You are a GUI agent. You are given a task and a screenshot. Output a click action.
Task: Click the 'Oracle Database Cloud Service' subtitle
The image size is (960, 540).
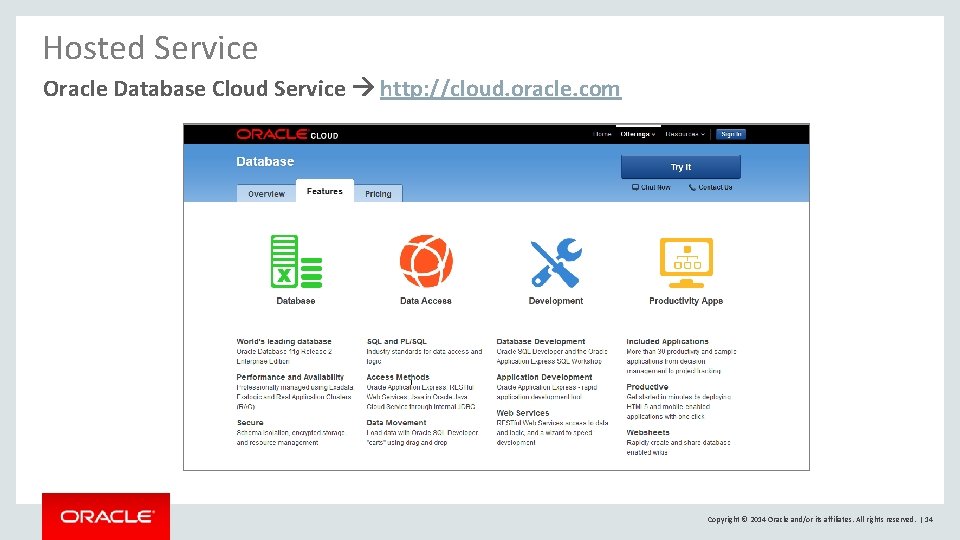194,89
